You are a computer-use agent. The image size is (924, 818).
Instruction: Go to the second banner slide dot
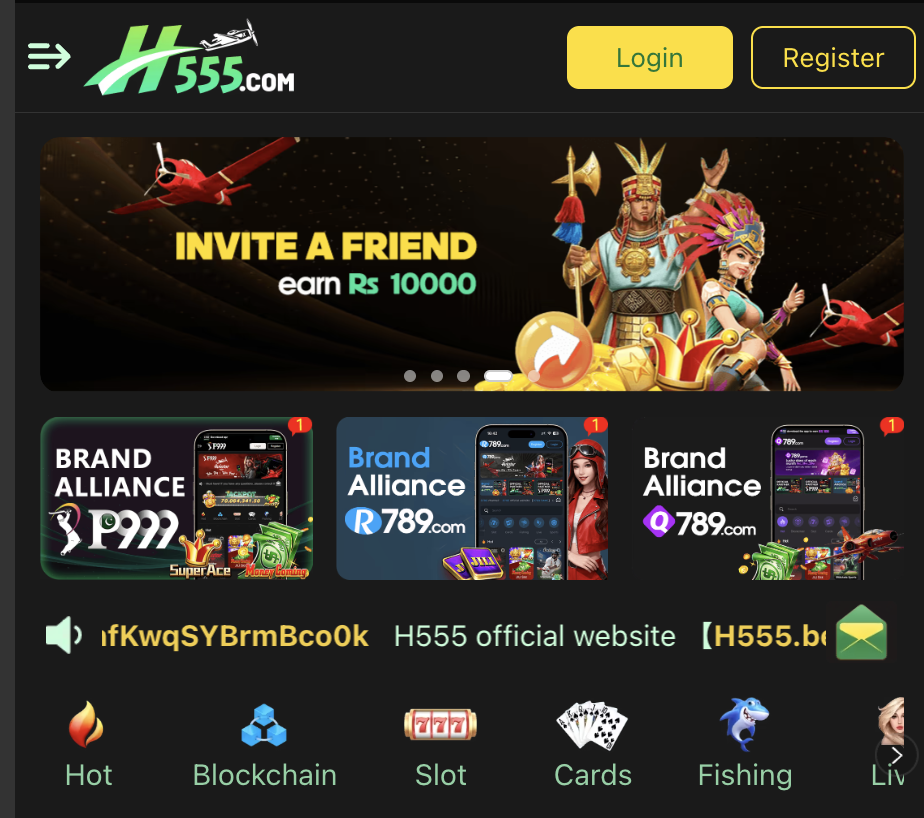[437, 376]
